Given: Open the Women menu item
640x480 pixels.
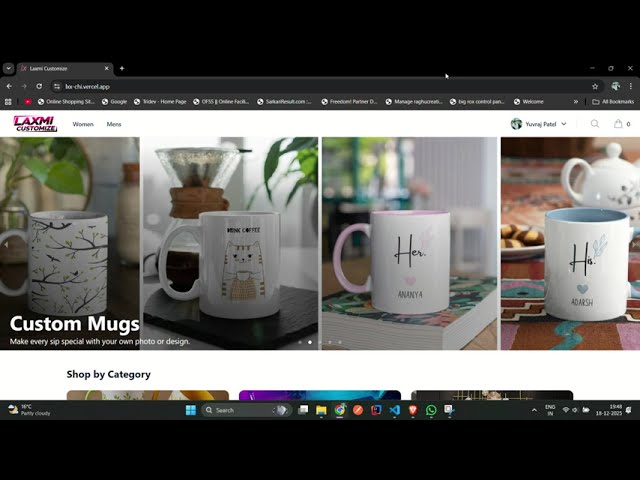Looking at the screenshot, I should tap(83, 124).
